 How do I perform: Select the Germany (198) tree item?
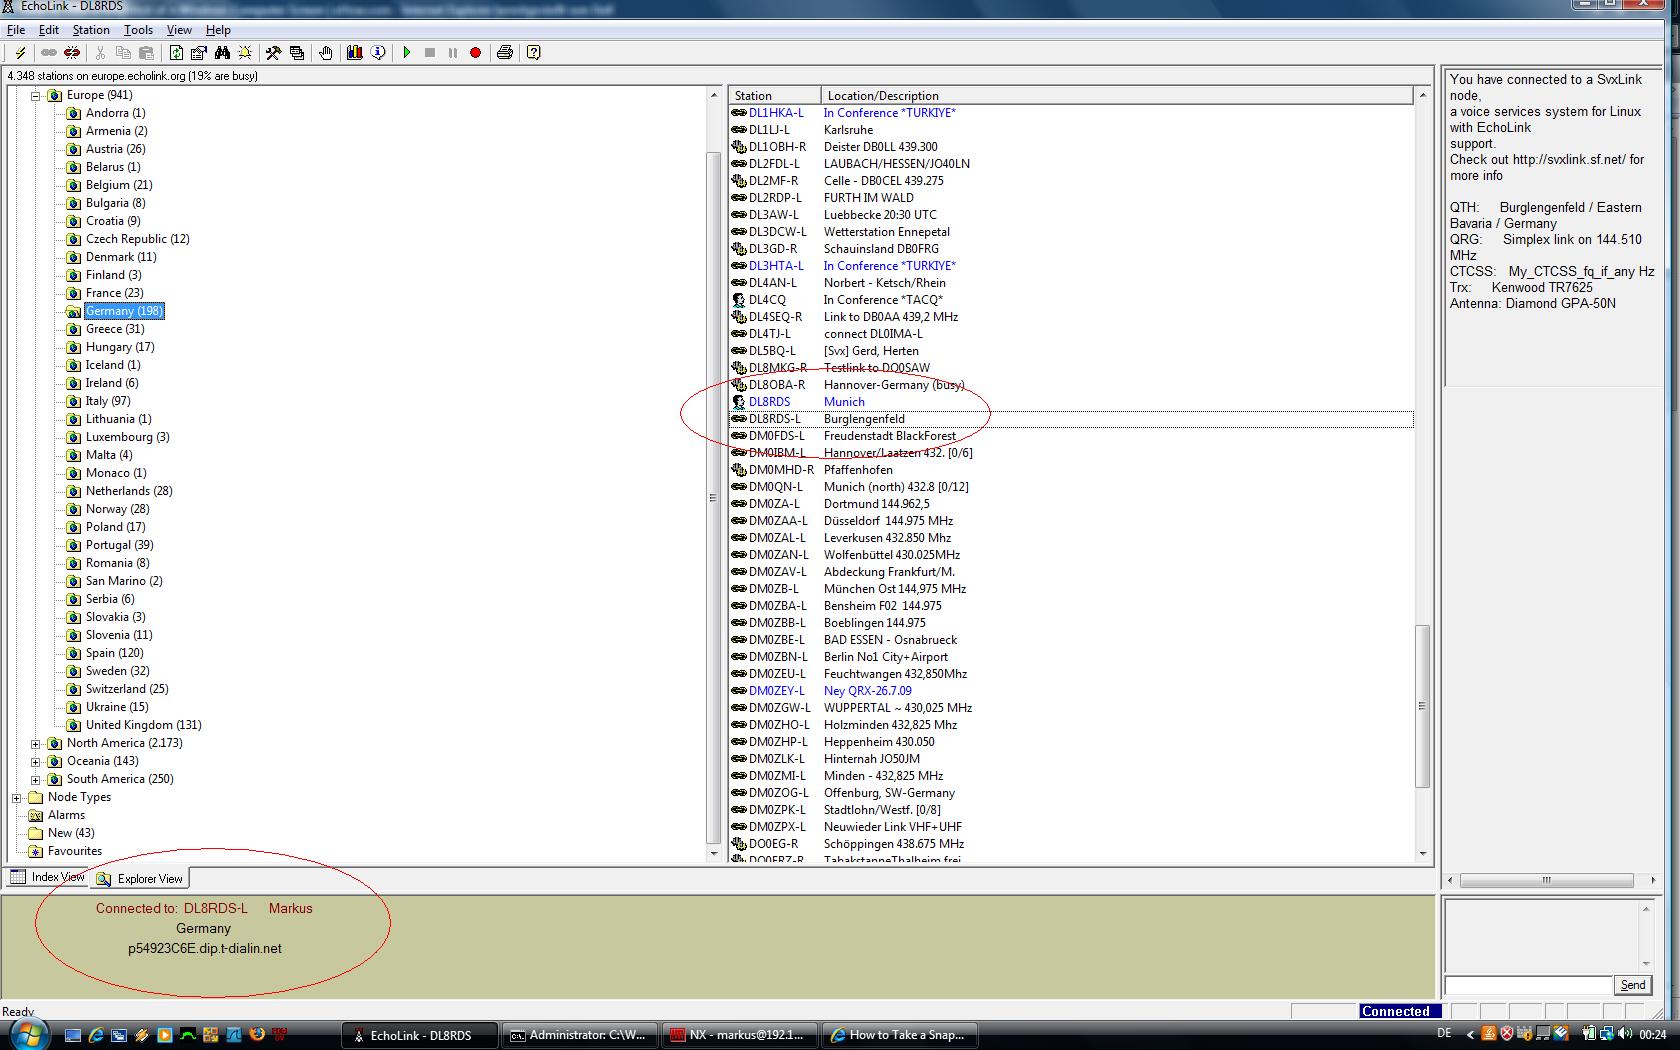coord(124,311)
